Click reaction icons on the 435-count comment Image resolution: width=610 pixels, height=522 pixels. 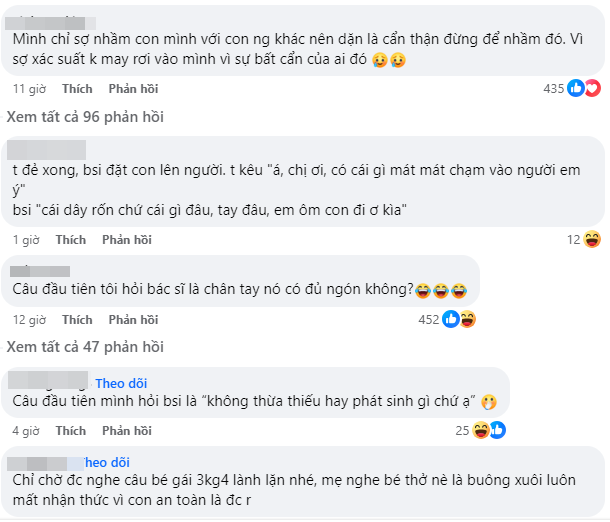click(584, 89)
